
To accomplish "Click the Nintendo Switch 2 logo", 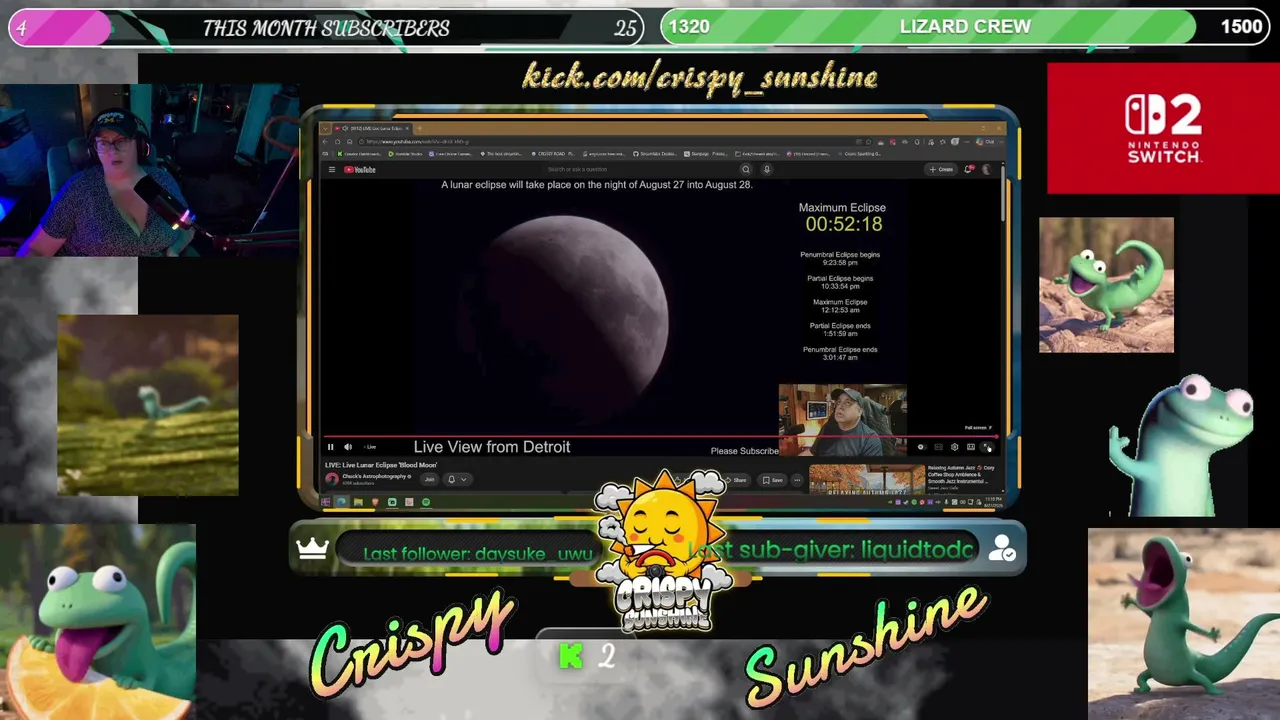I will (1163, 128).
